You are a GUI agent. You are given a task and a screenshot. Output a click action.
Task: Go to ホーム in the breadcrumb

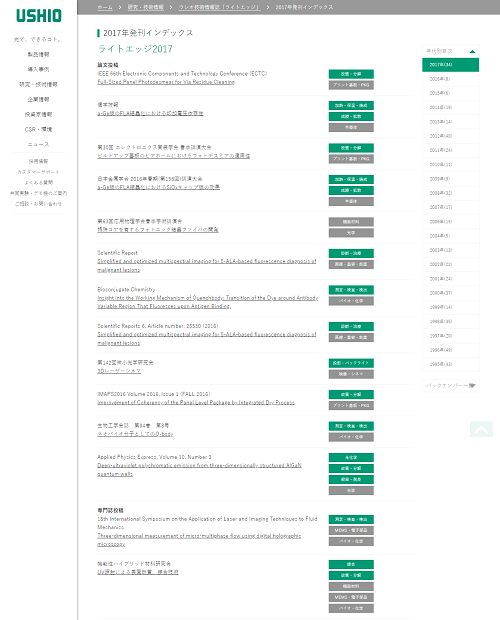105,7
